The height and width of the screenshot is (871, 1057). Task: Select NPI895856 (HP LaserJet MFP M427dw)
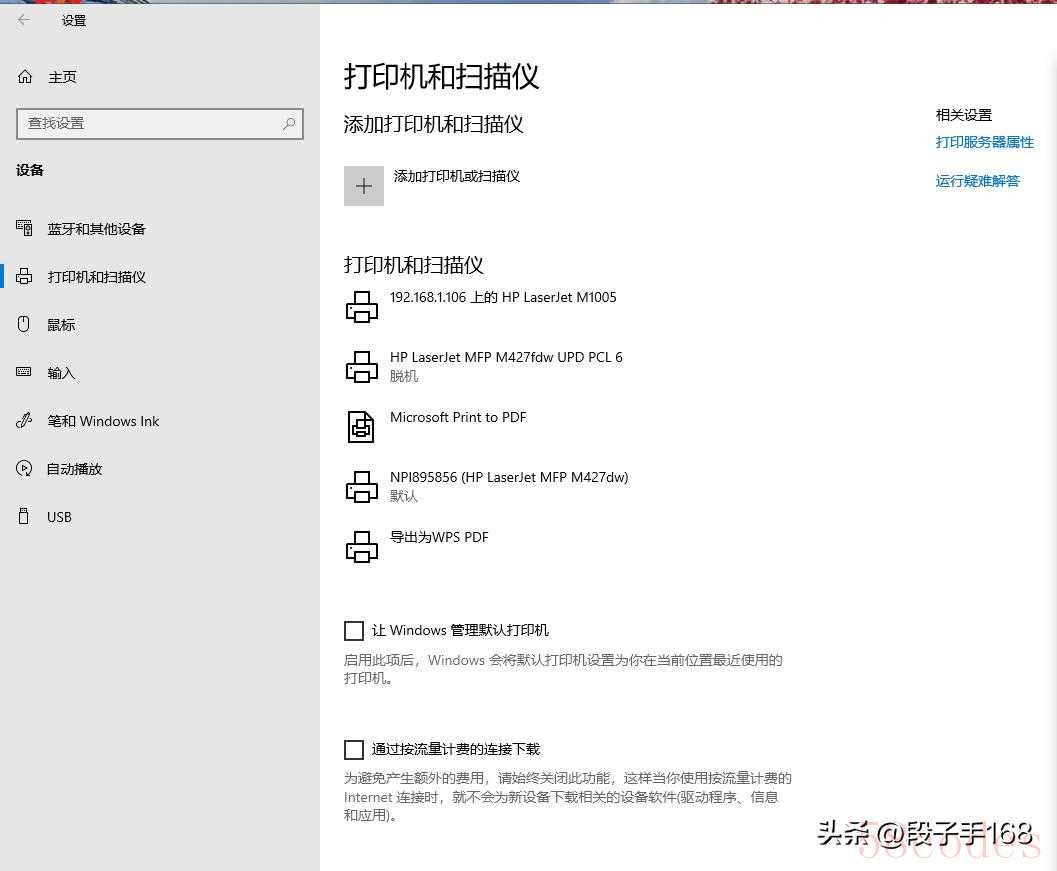pyautogui.click(x=509, y=477)
